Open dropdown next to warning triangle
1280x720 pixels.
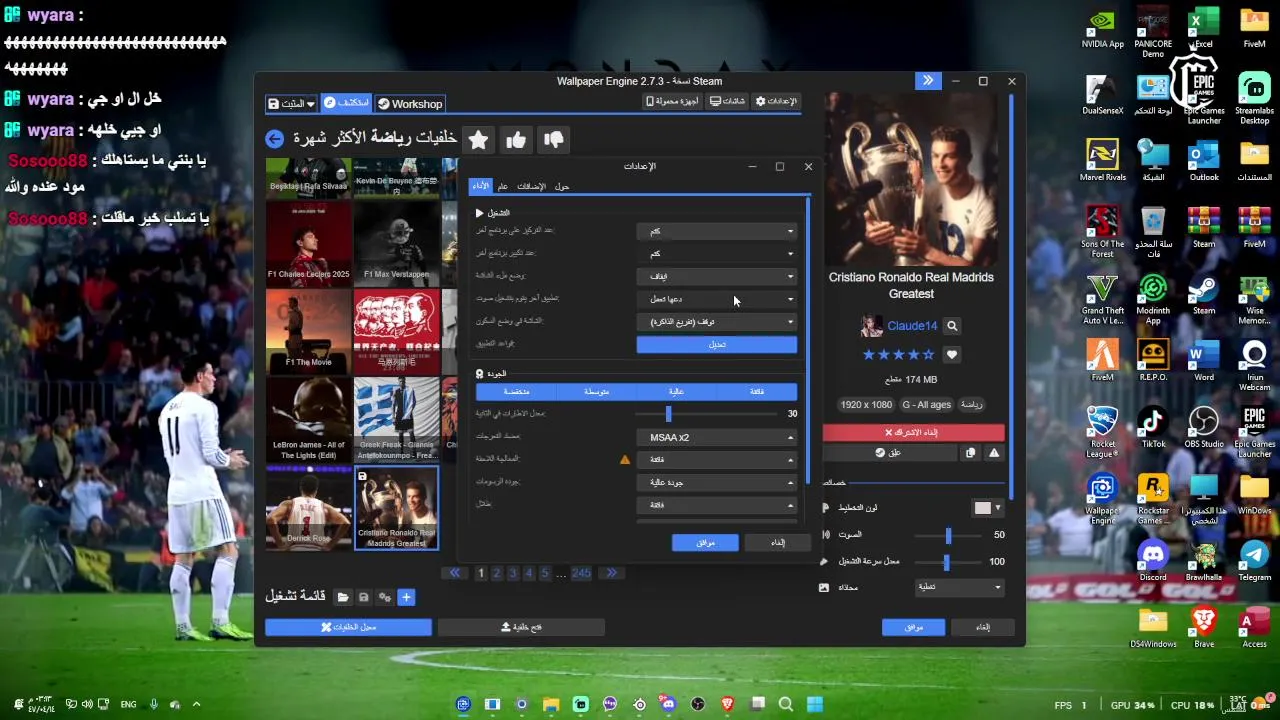(x=717, y=460)
